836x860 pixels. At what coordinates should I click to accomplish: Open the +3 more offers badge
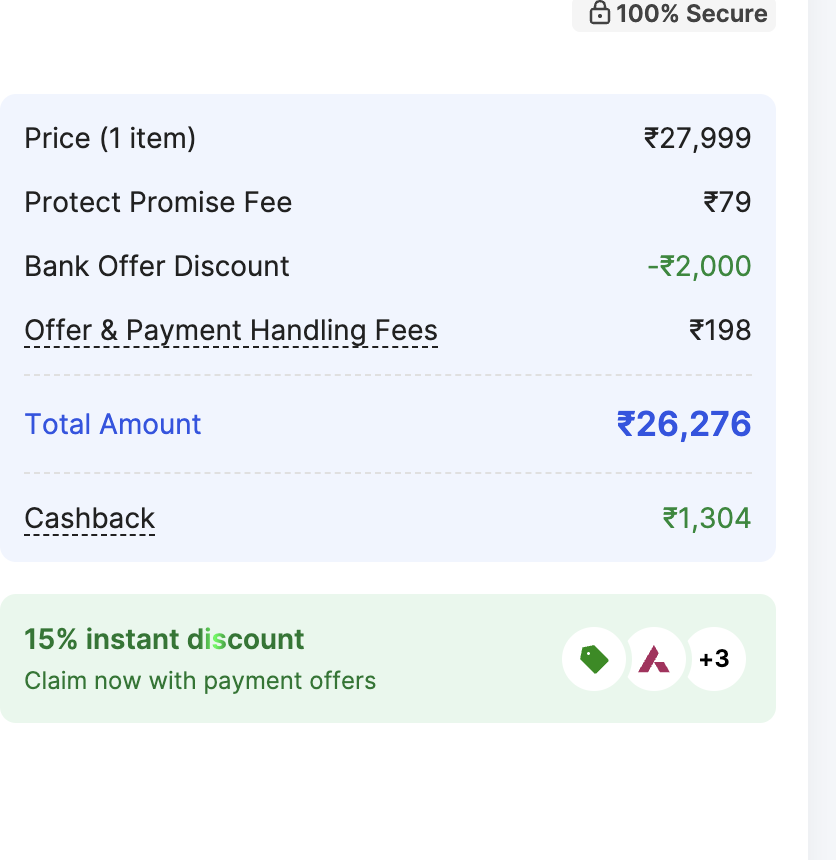[714, 659]
